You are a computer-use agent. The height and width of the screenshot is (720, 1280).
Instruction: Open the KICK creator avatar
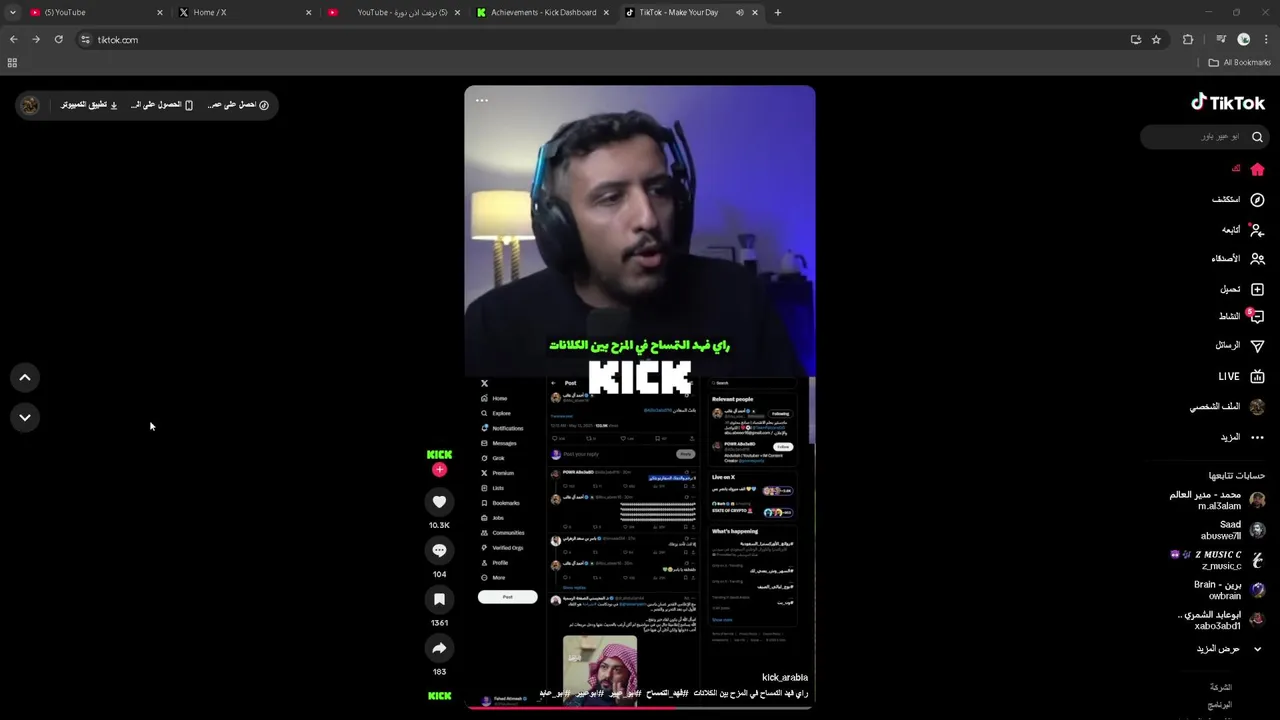coord(439,455)
